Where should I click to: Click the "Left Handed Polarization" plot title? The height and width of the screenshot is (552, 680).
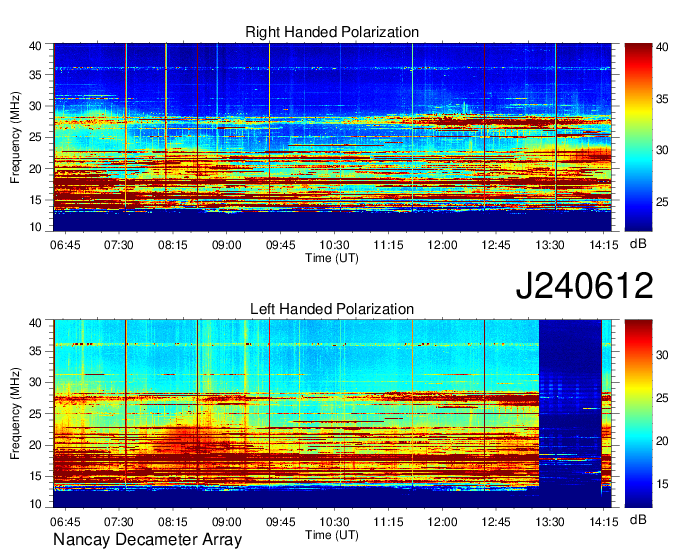pyautogui.click(x=332, y=309)
